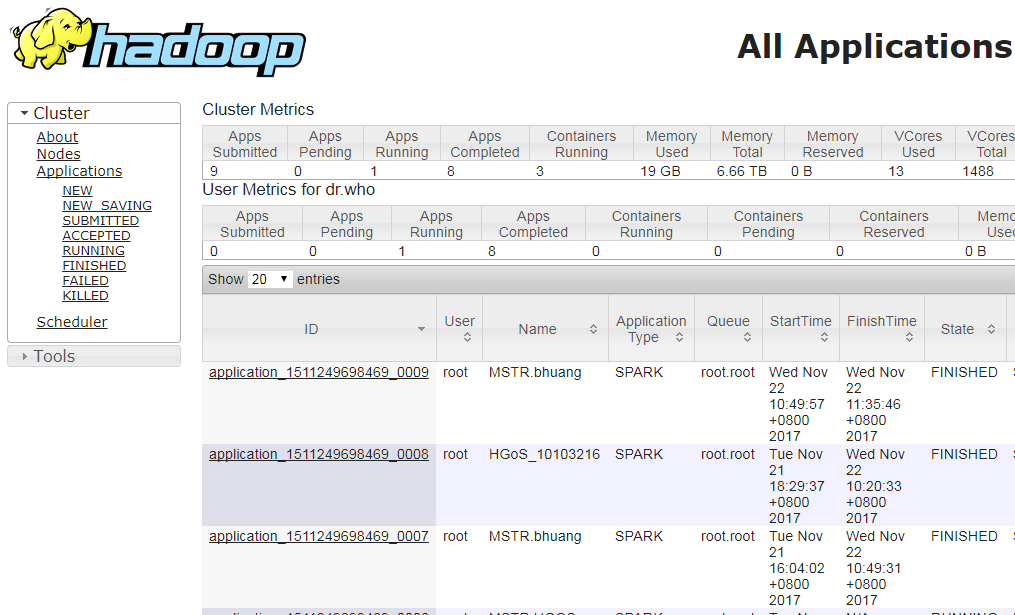This screenshot has height=615, width=1015.
Task: Filter applications by RUNNING state
Action: (x=93, y=251)
